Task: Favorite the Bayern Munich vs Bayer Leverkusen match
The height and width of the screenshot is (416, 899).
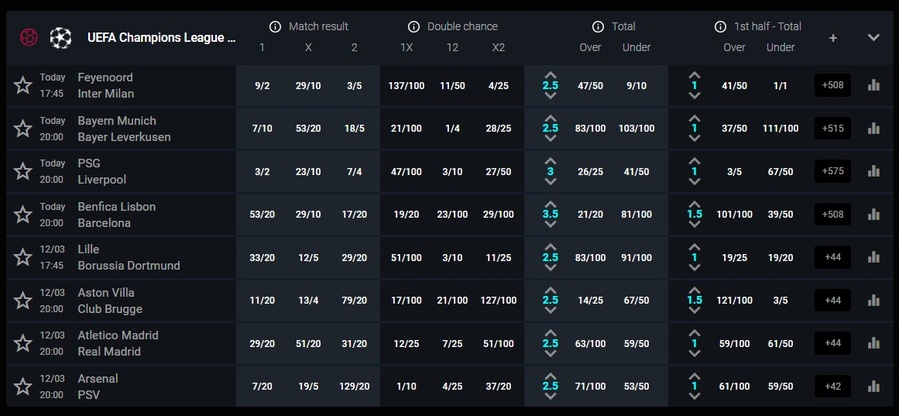Action: click(x=23, y=128)
